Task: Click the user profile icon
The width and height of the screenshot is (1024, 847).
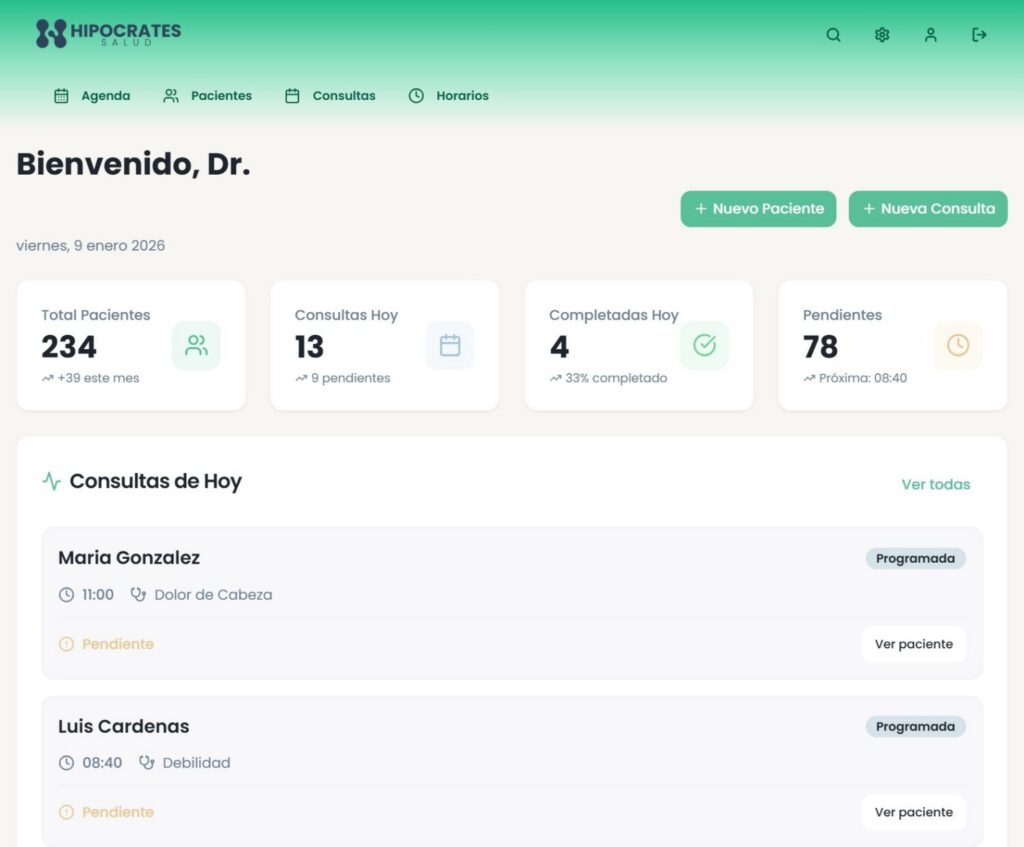Action: tap(931, 35)
